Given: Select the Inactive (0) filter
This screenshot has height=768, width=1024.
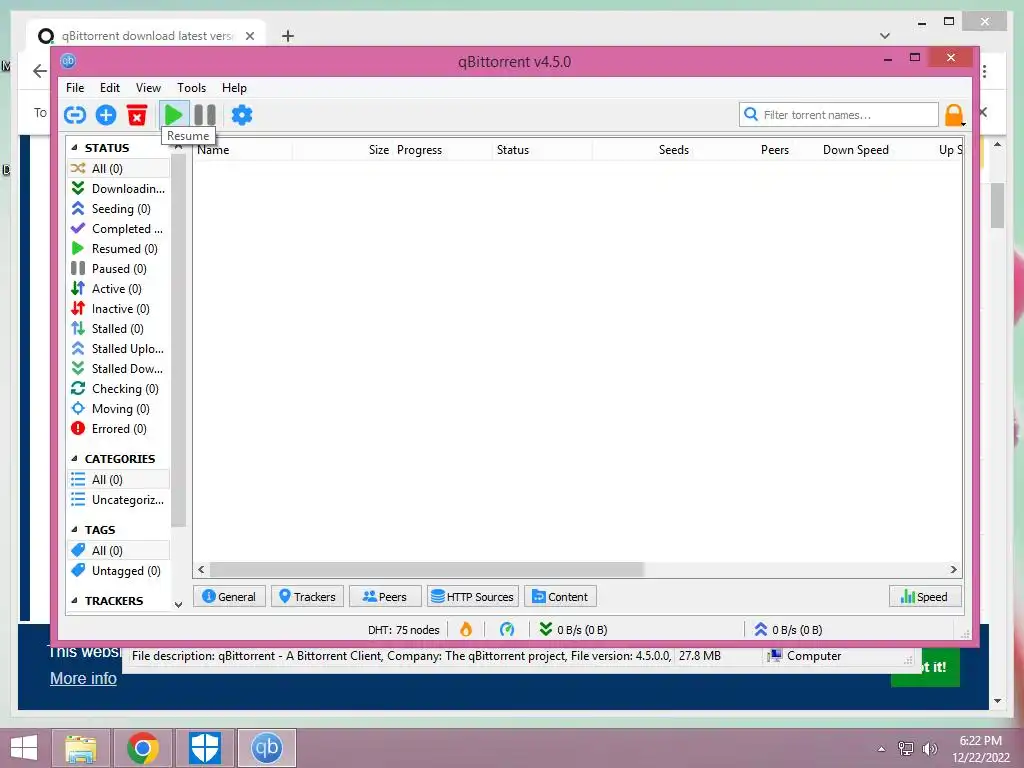Looking at the screenshot, I should [118, 309].
